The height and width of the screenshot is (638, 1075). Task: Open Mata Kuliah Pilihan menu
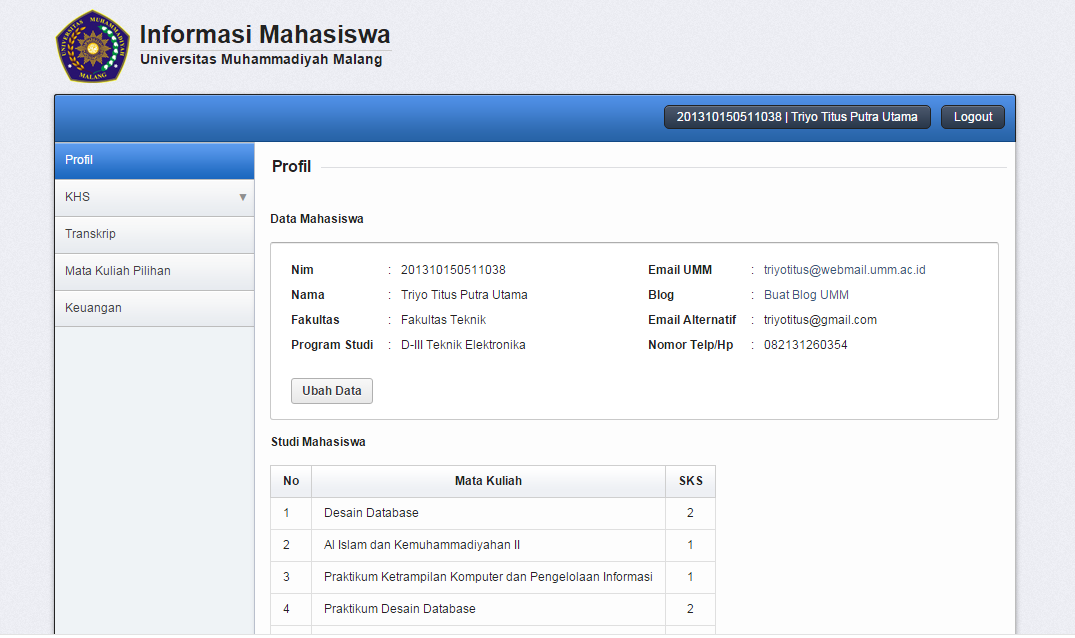point(154,271)
